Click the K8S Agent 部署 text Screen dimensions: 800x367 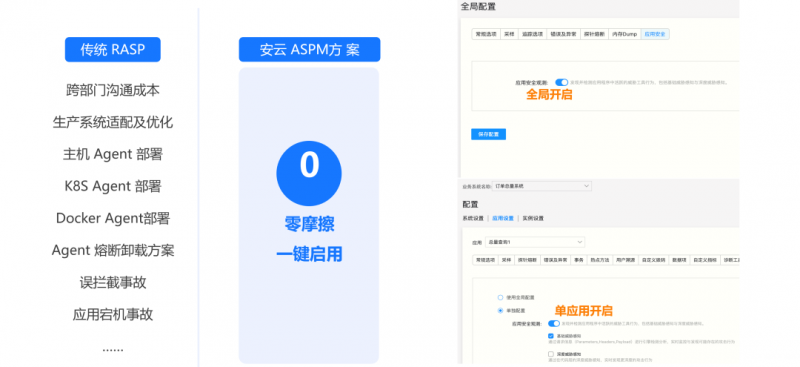(113, 186)
